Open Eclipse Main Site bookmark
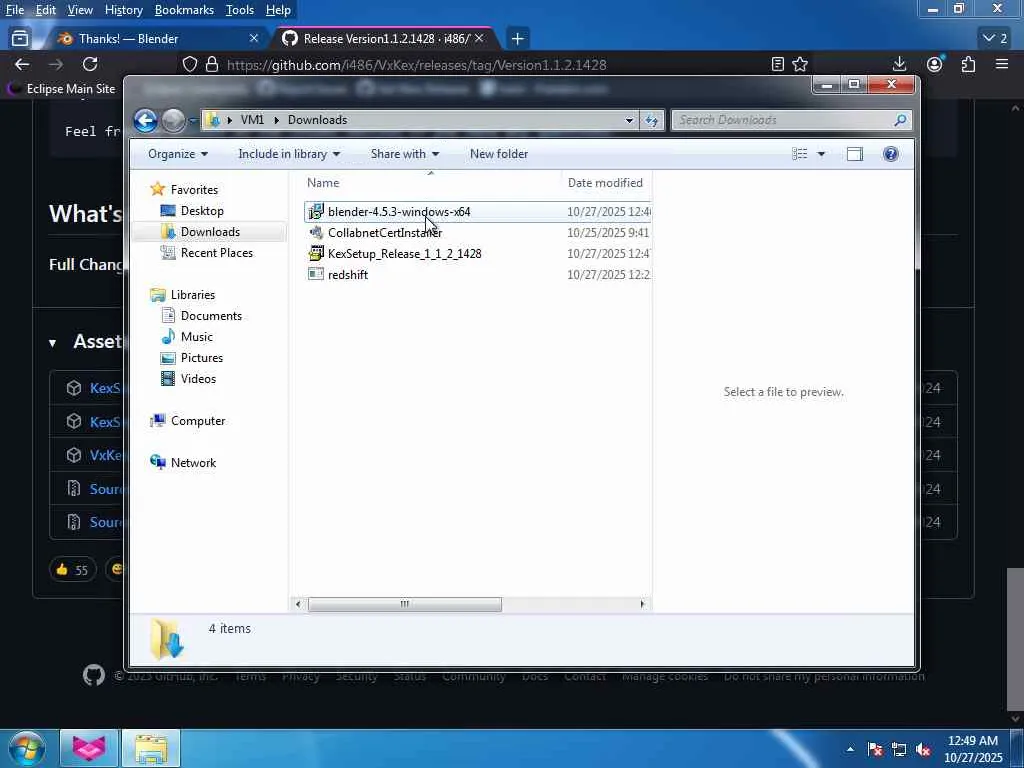 pyautogui.click(x=60, y=89)
